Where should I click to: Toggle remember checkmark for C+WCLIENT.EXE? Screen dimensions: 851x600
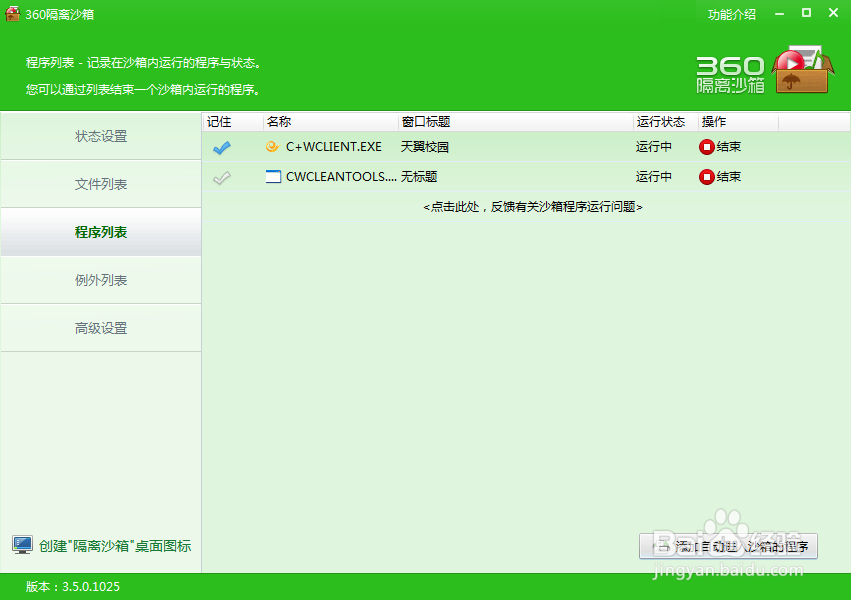(221, 147)
